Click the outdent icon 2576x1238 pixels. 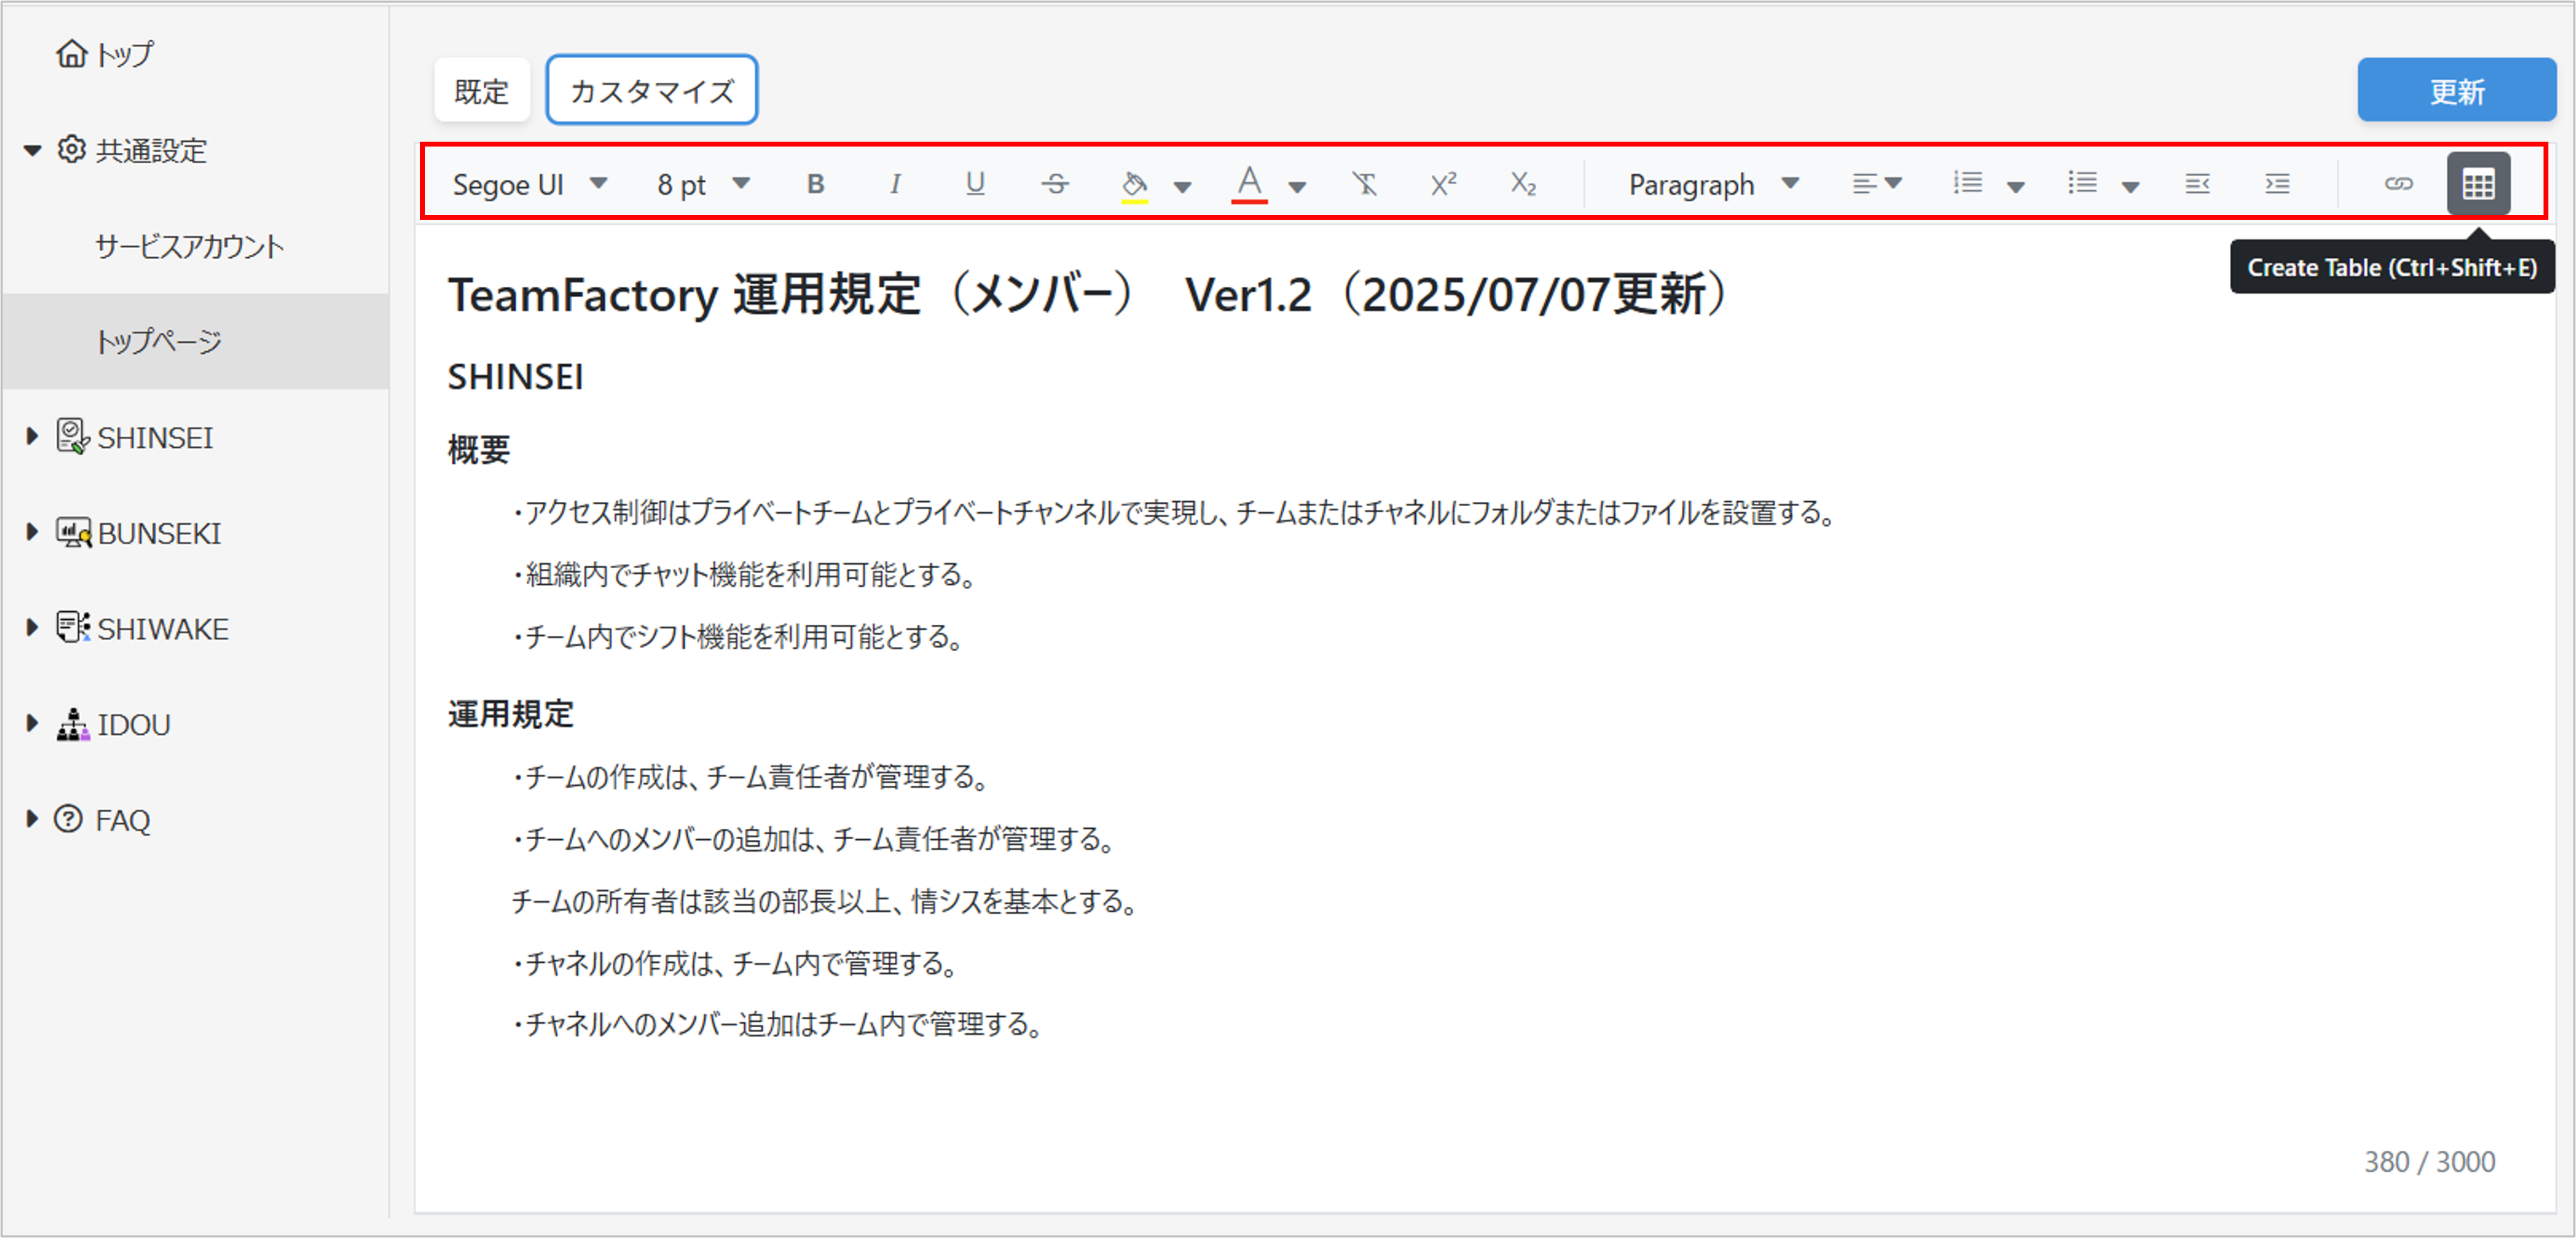(x=2197, y=184)
